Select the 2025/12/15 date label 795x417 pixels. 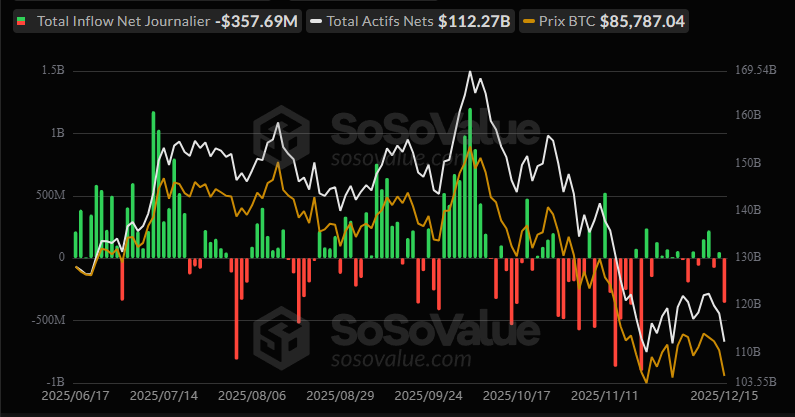[725, 396]
